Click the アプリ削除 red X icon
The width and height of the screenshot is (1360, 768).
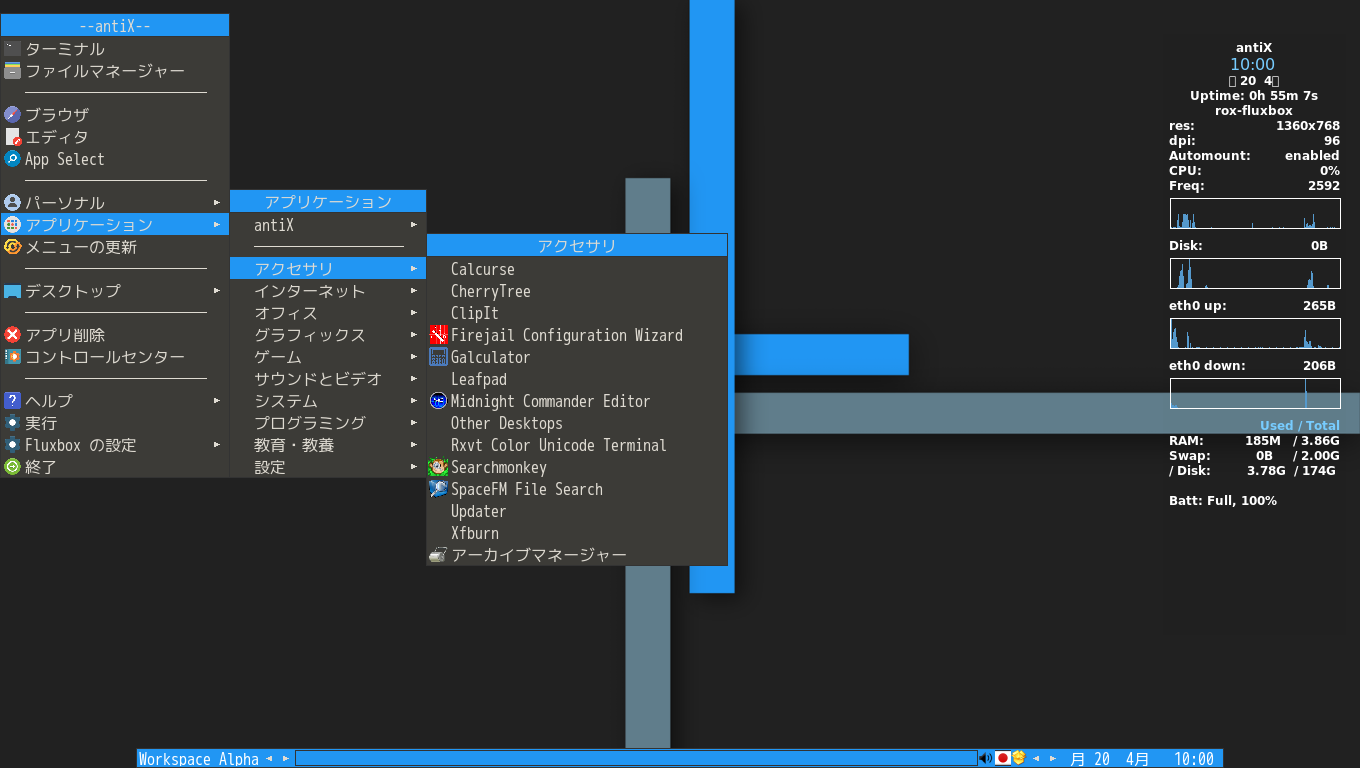click(x=12, y=335)
